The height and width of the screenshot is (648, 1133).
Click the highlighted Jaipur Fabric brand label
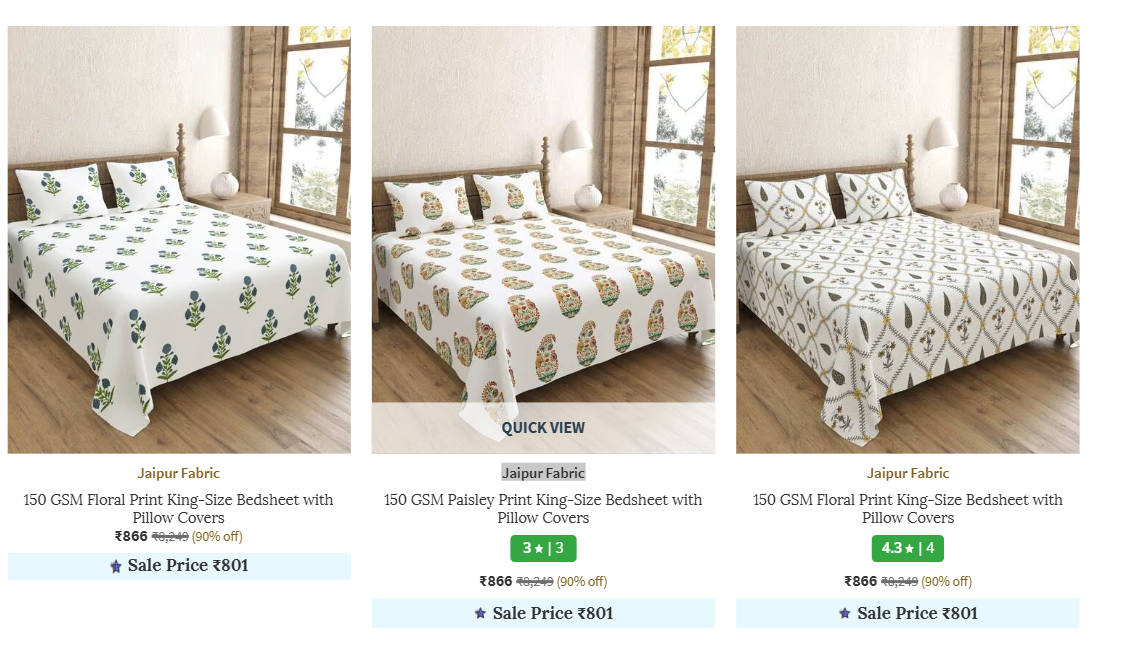(543, 473)
